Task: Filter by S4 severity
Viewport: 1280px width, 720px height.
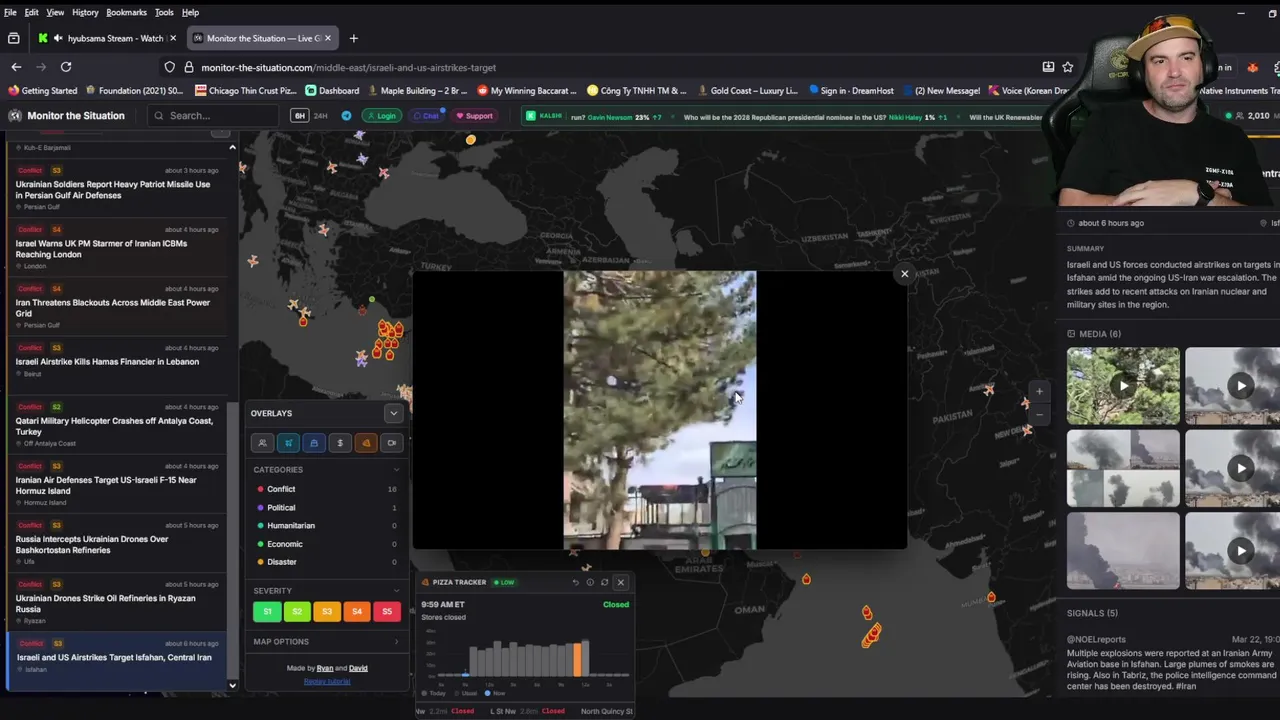Action: [x=357, y=611]
